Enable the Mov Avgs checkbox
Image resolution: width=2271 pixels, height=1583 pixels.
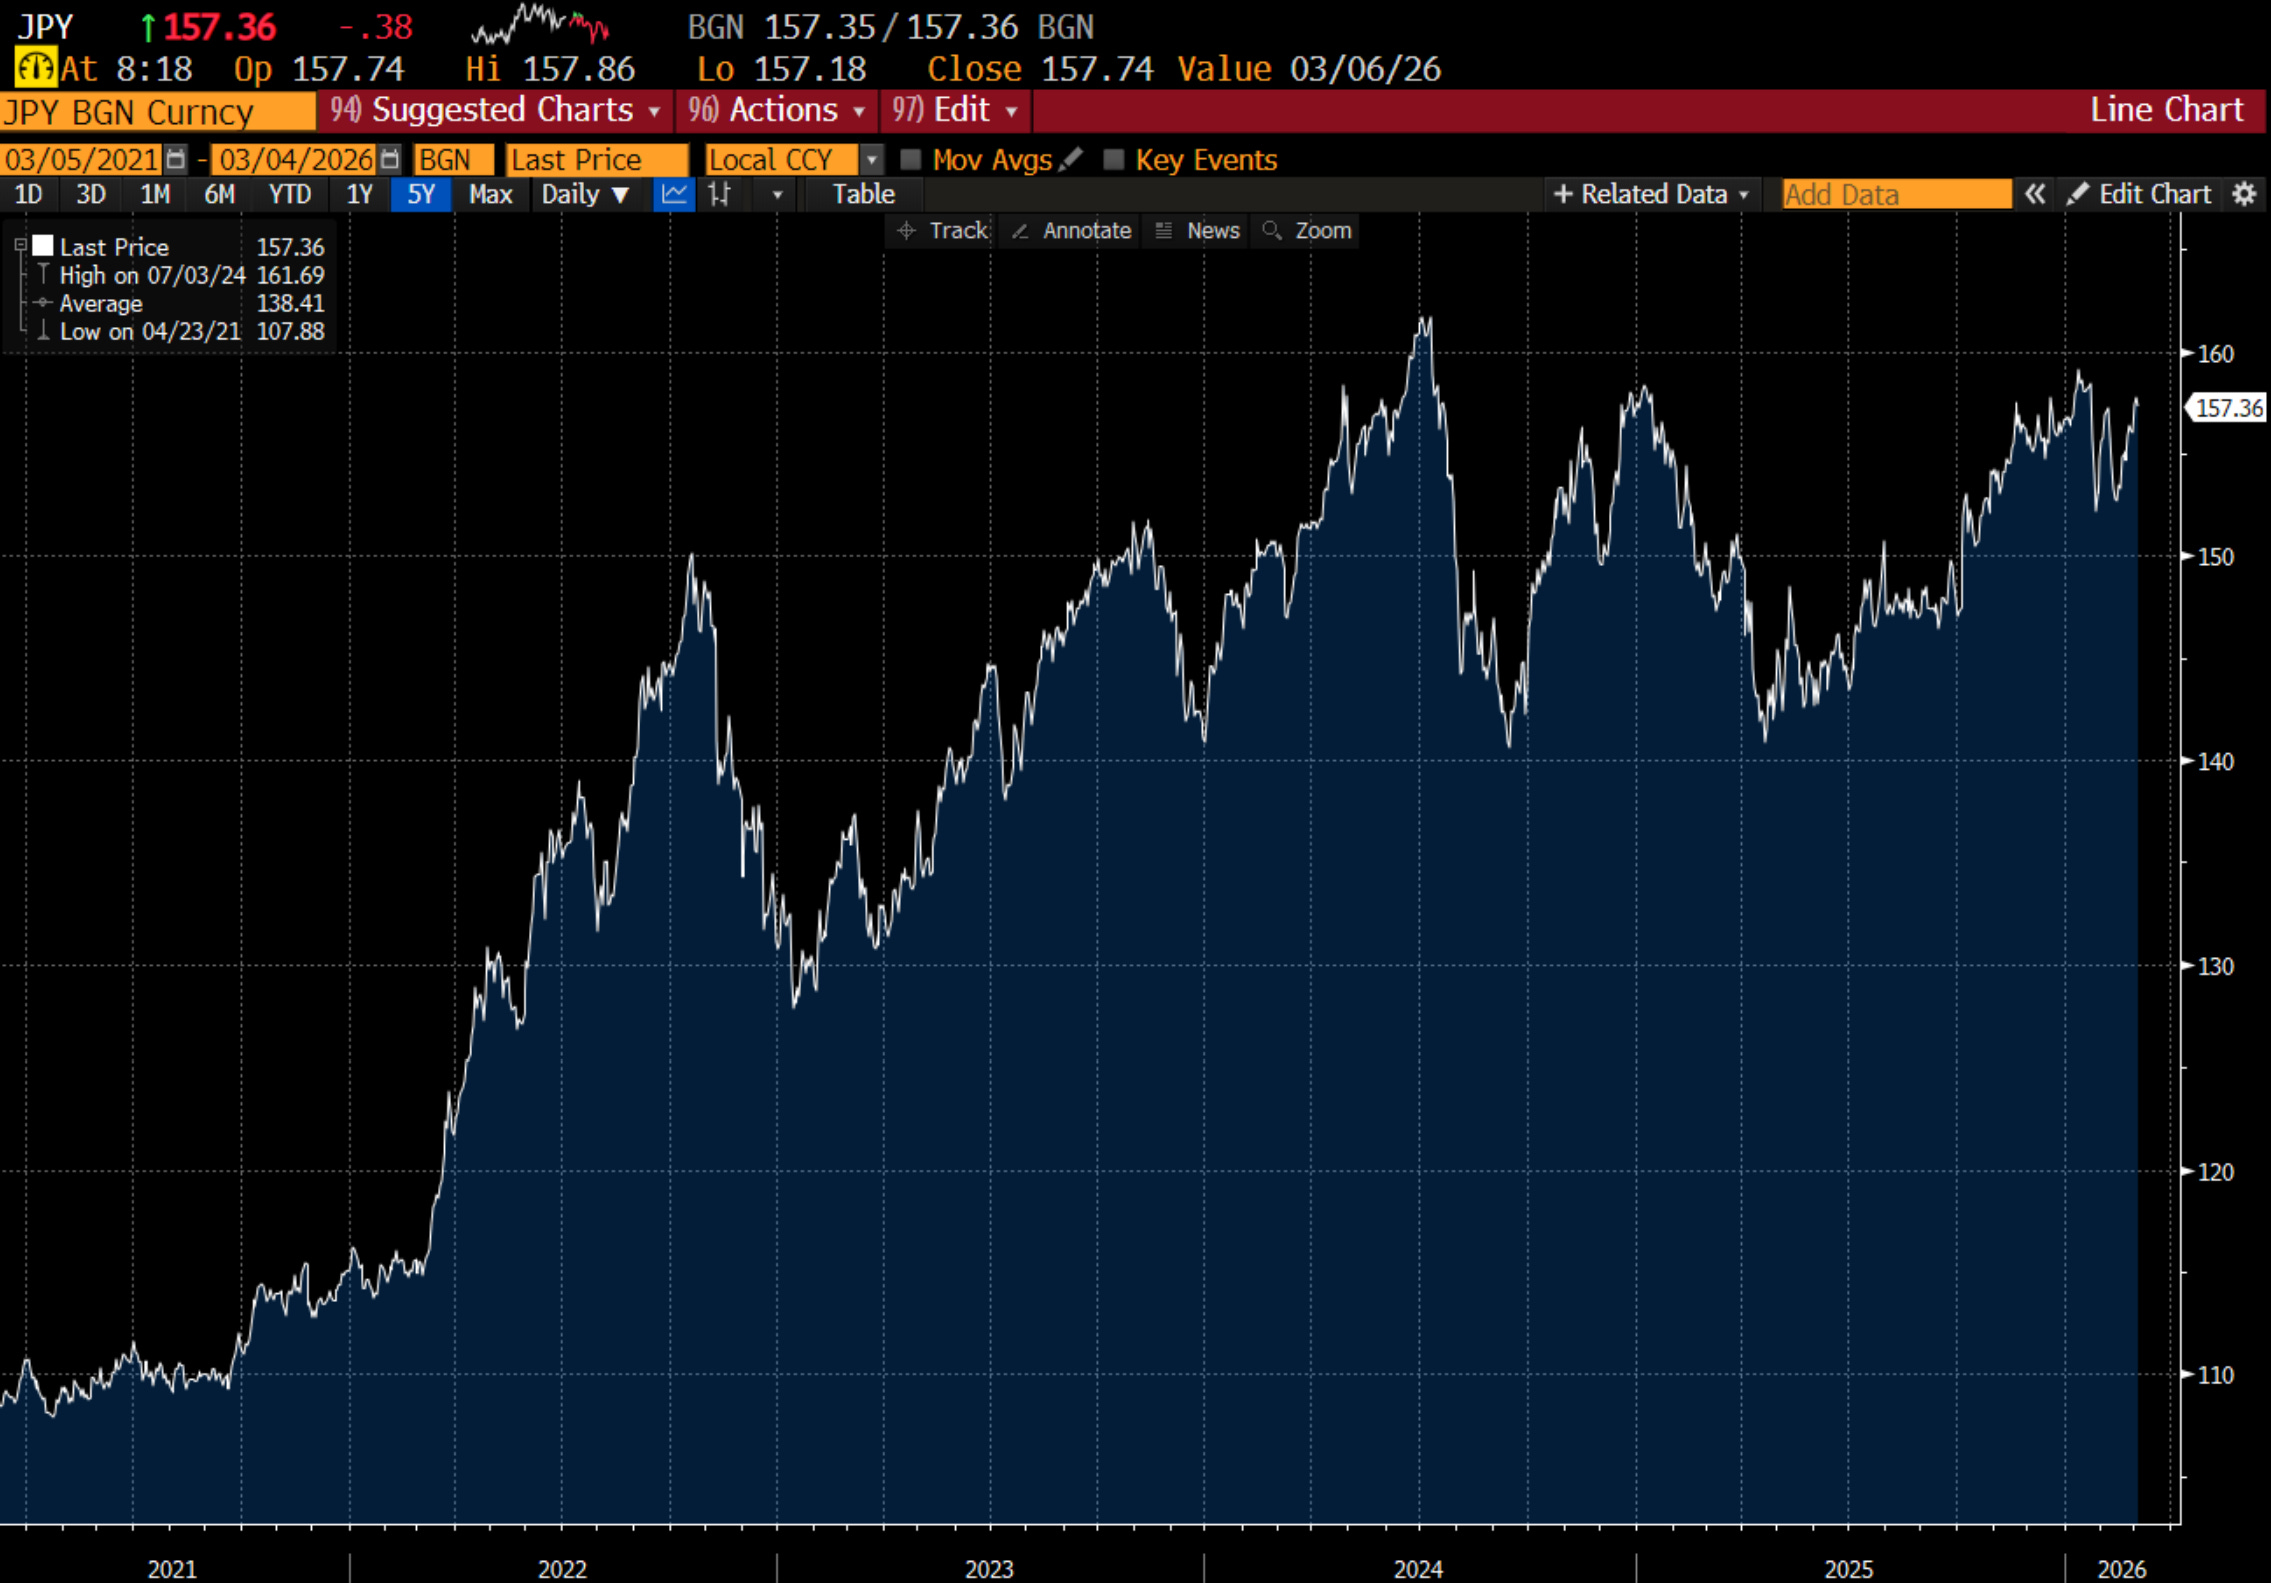pyautogui.click(x=910, y=160)
